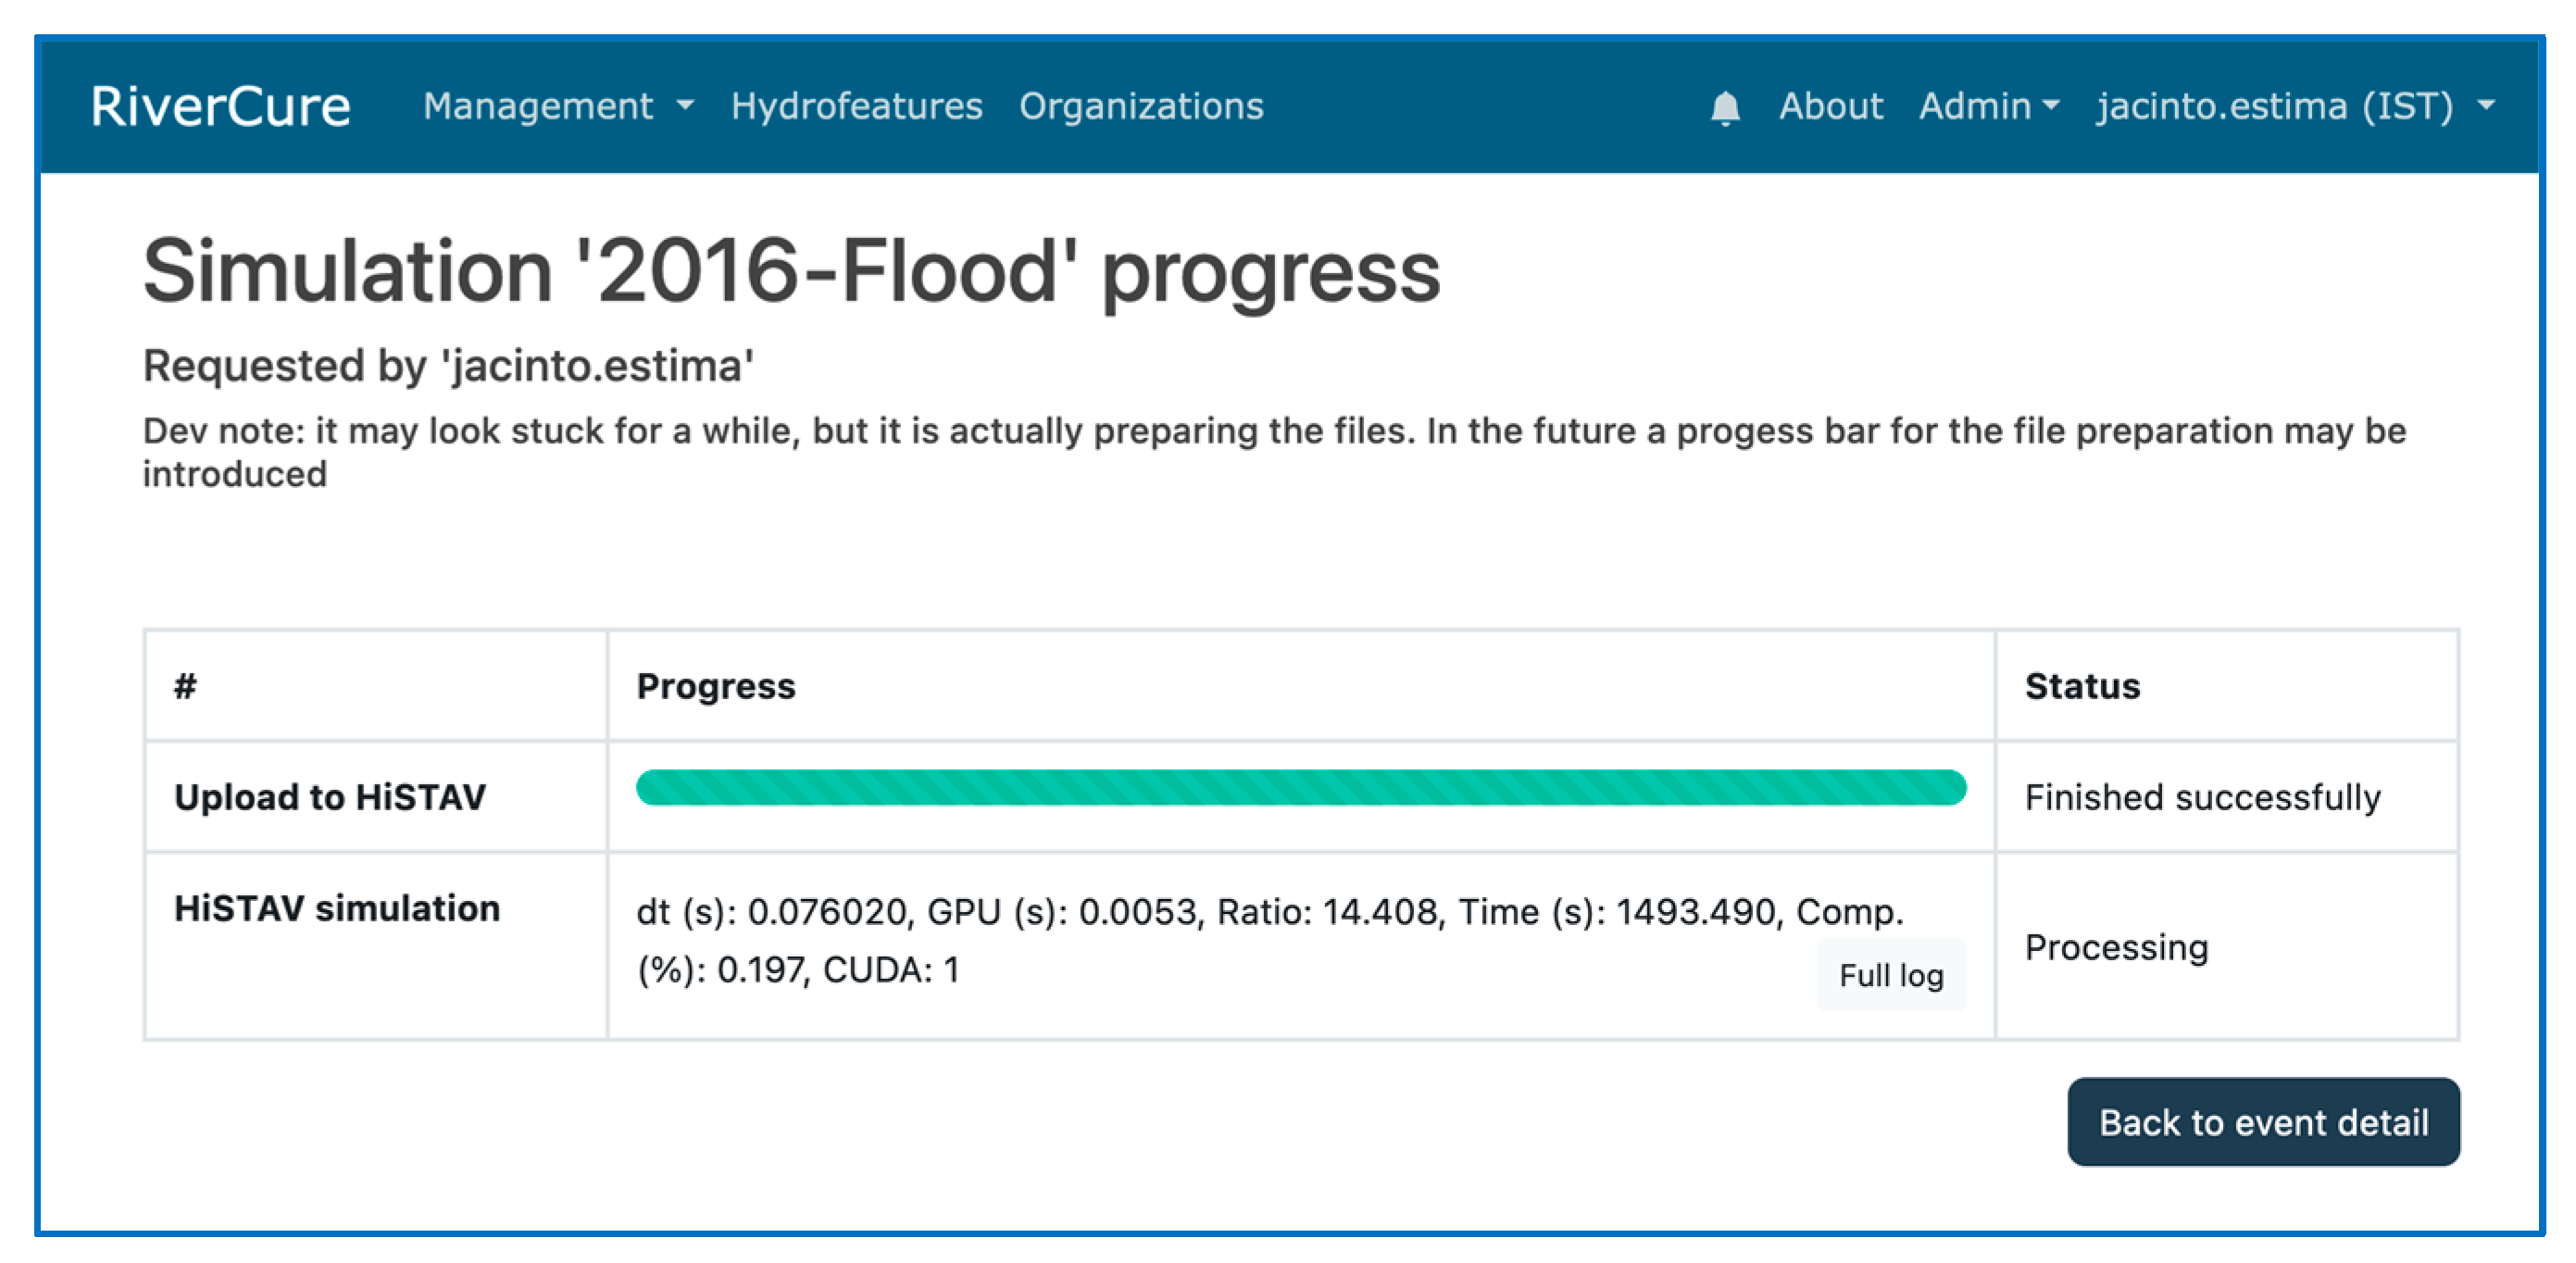Click the Progress column header
This screenshot has height=1263, width=2576.
[x=716, y=686]
